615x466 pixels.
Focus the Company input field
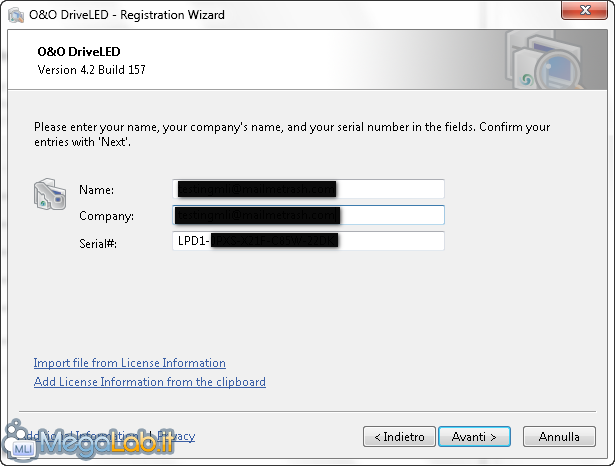pos(308,215)
